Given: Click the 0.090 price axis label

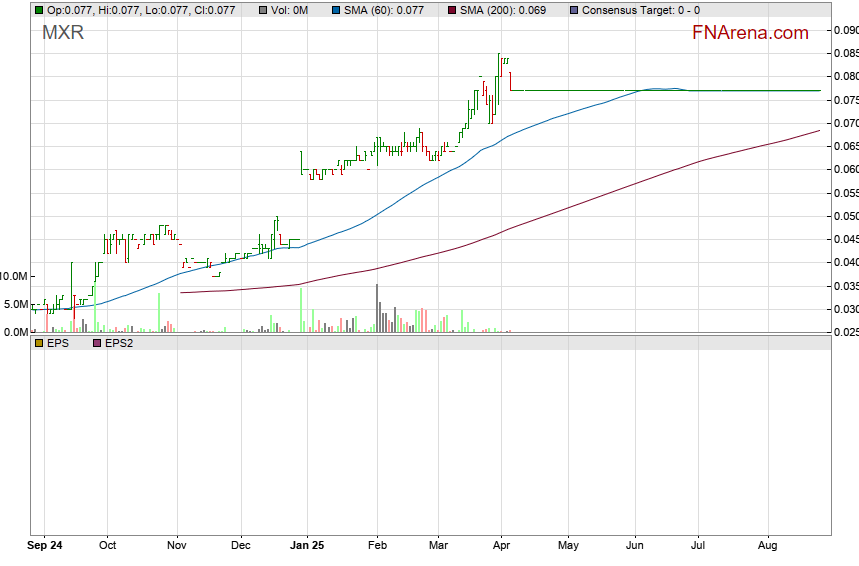Looking at the screenshot, I should tap(845, 30).
